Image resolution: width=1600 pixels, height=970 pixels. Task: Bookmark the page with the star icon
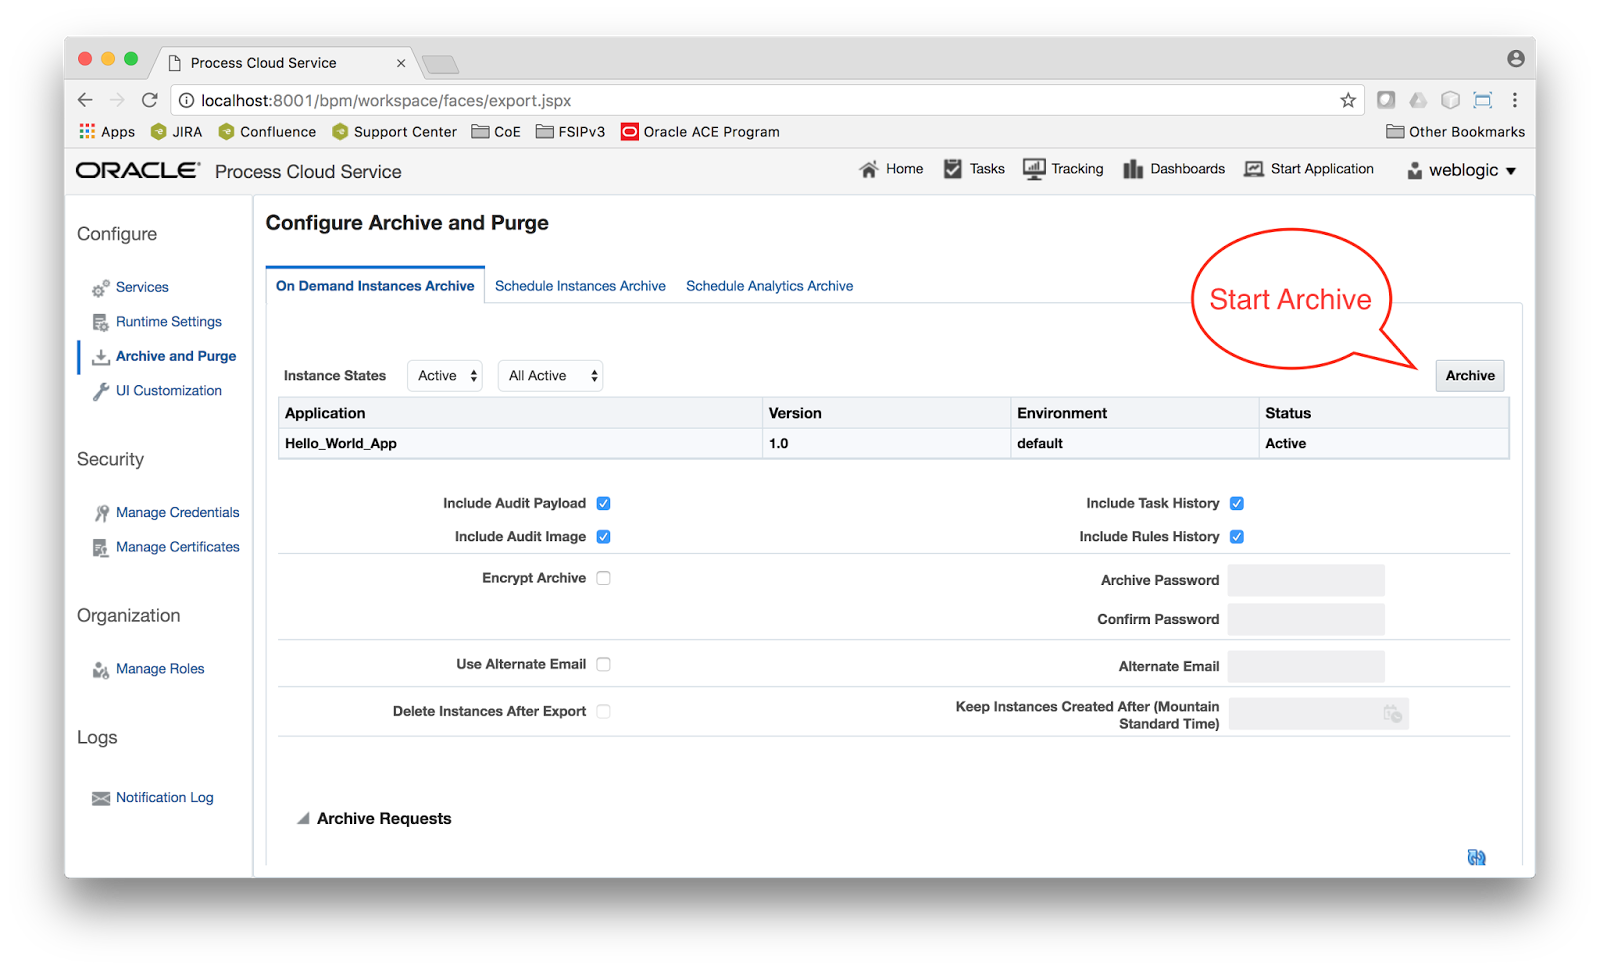coord(1347,100)
